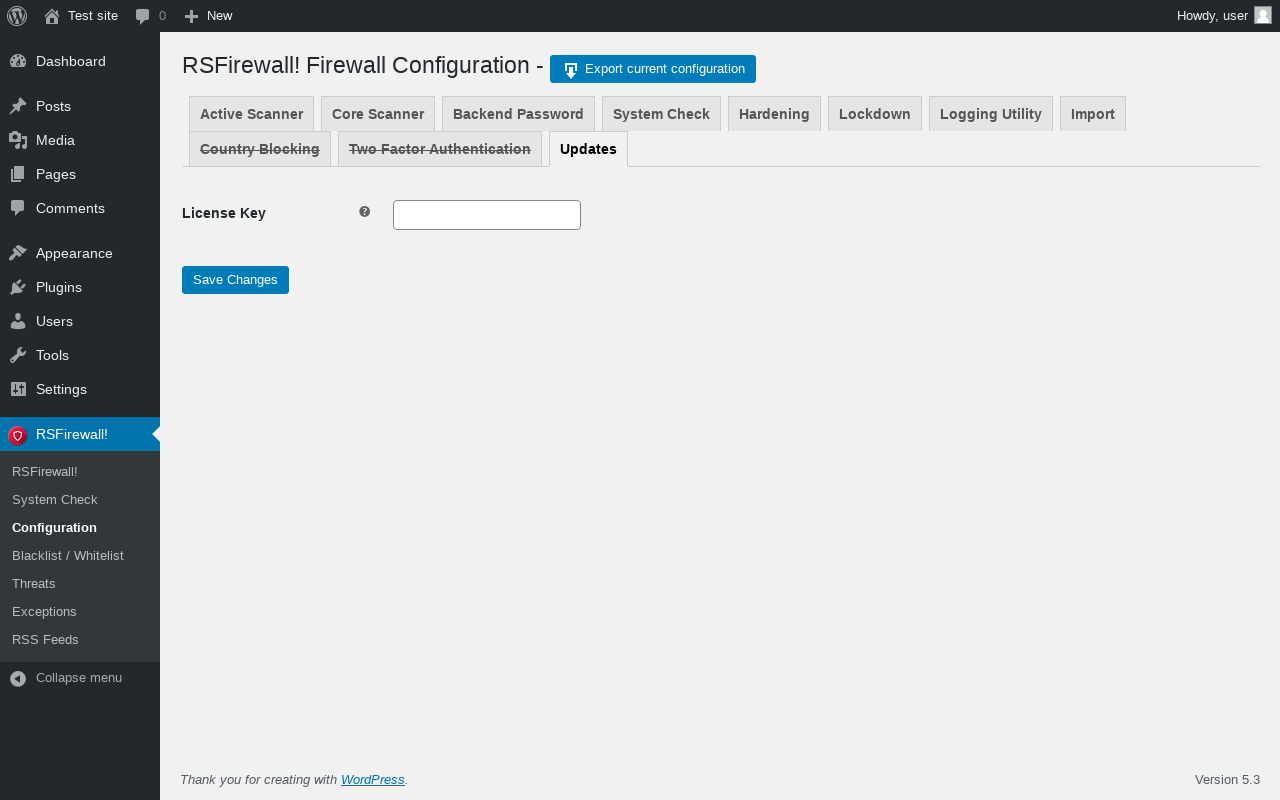The height and width of the screenshot is (800, 1280).
Task: Open the Appearance menu item
Action: (x=80, y=253)
